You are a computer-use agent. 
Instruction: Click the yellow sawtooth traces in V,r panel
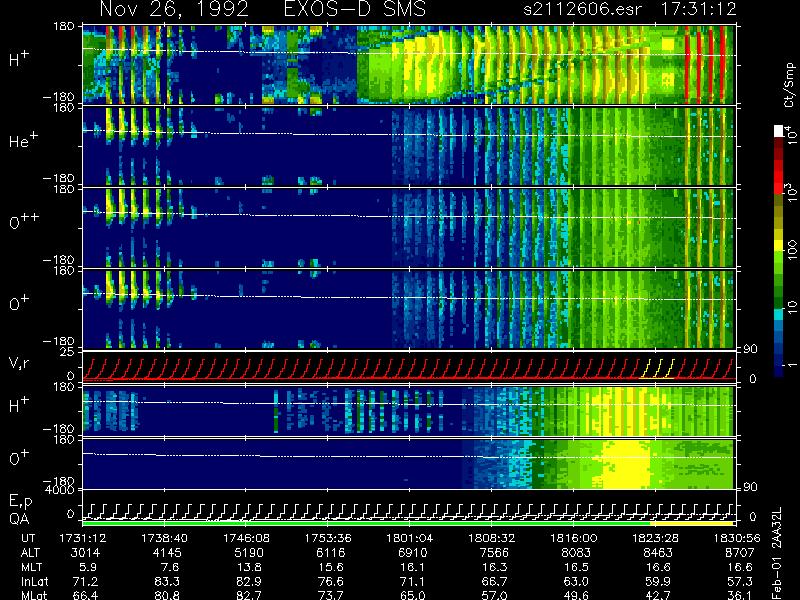coord(657,368)
